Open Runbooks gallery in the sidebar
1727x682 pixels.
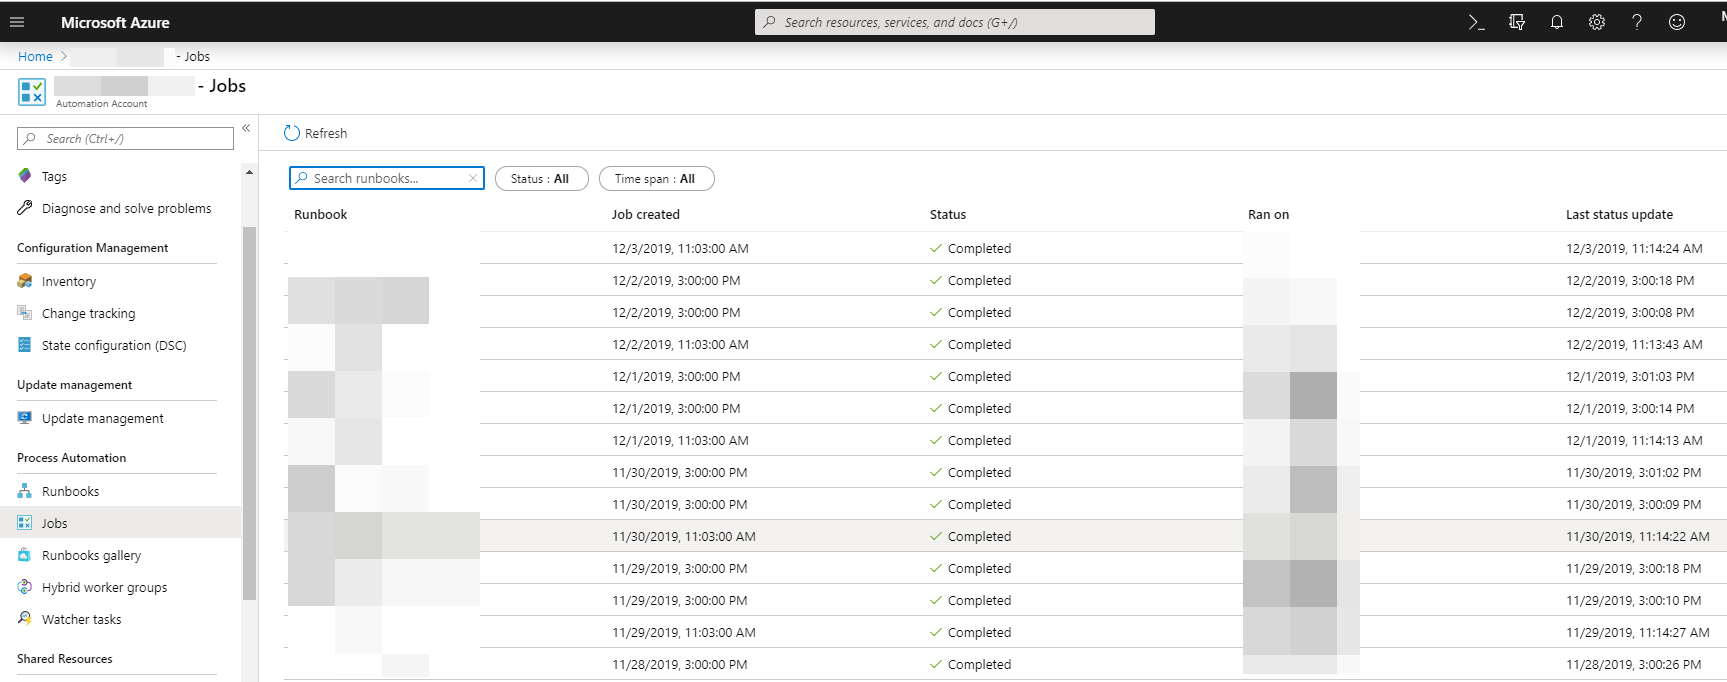(x=91, y=555)
